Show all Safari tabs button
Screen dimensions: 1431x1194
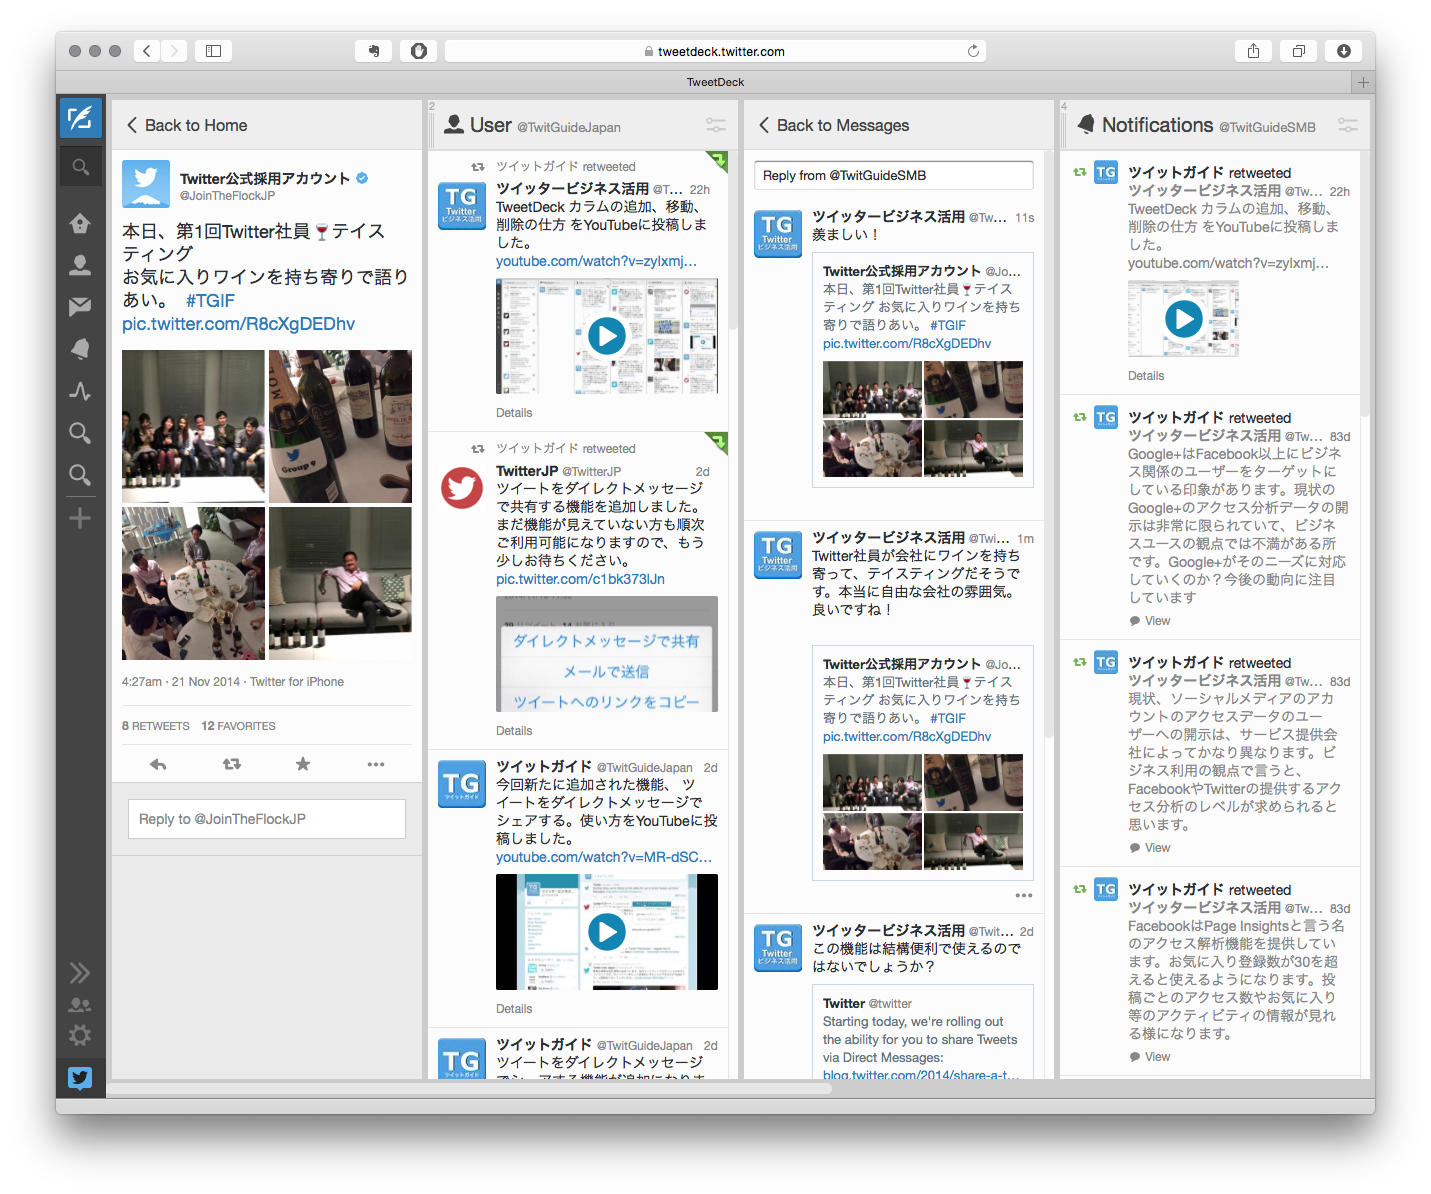coord(1298,51)
